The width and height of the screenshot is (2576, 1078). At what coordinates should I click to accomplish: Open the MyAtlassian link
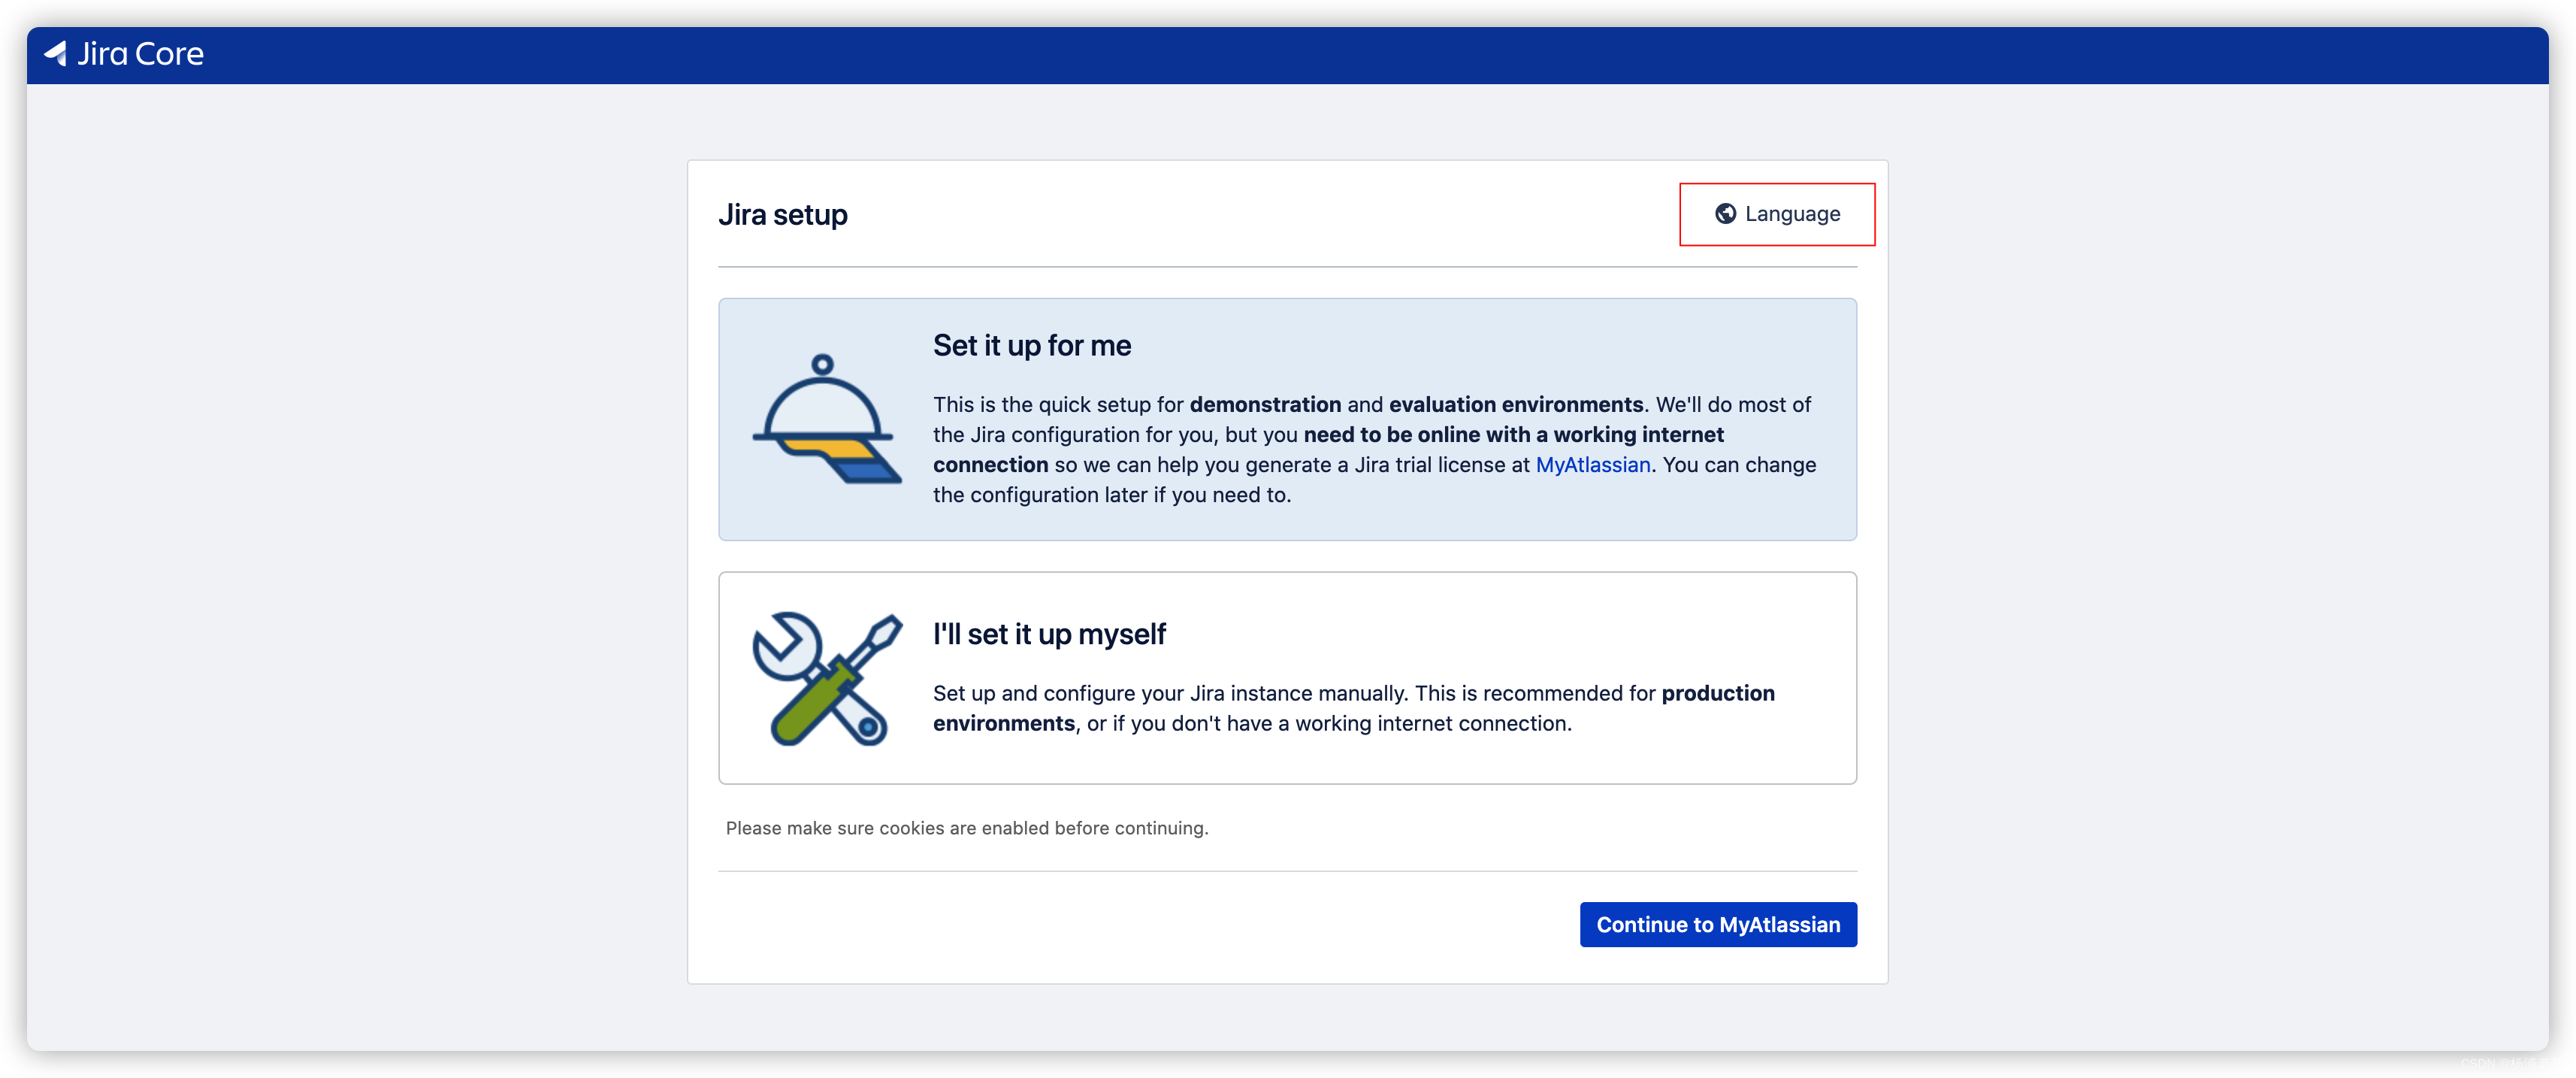tap(1592, 465)
